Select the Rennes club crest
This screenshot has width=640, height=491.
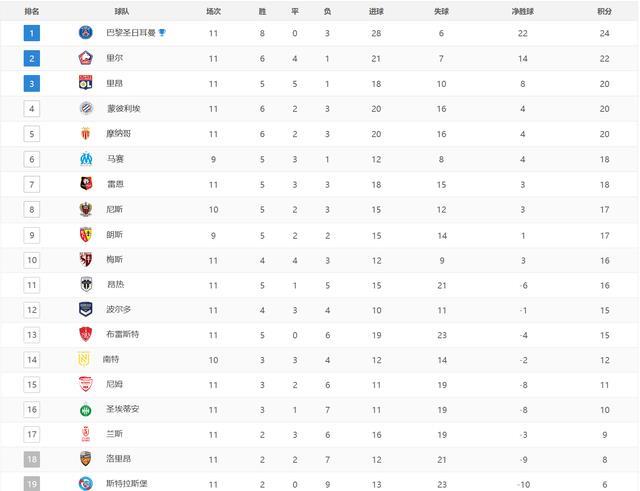click(86, 184)
